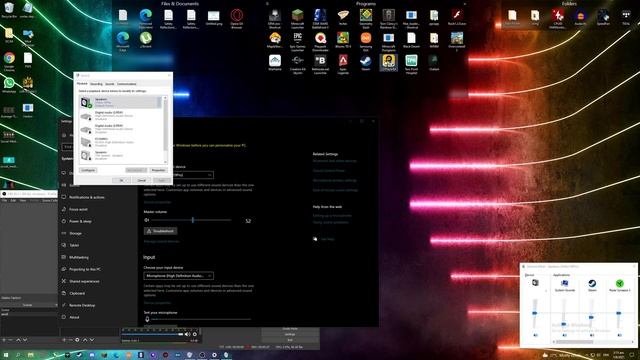Open Minecraft Launcher icon

click(x=298, y=19)
